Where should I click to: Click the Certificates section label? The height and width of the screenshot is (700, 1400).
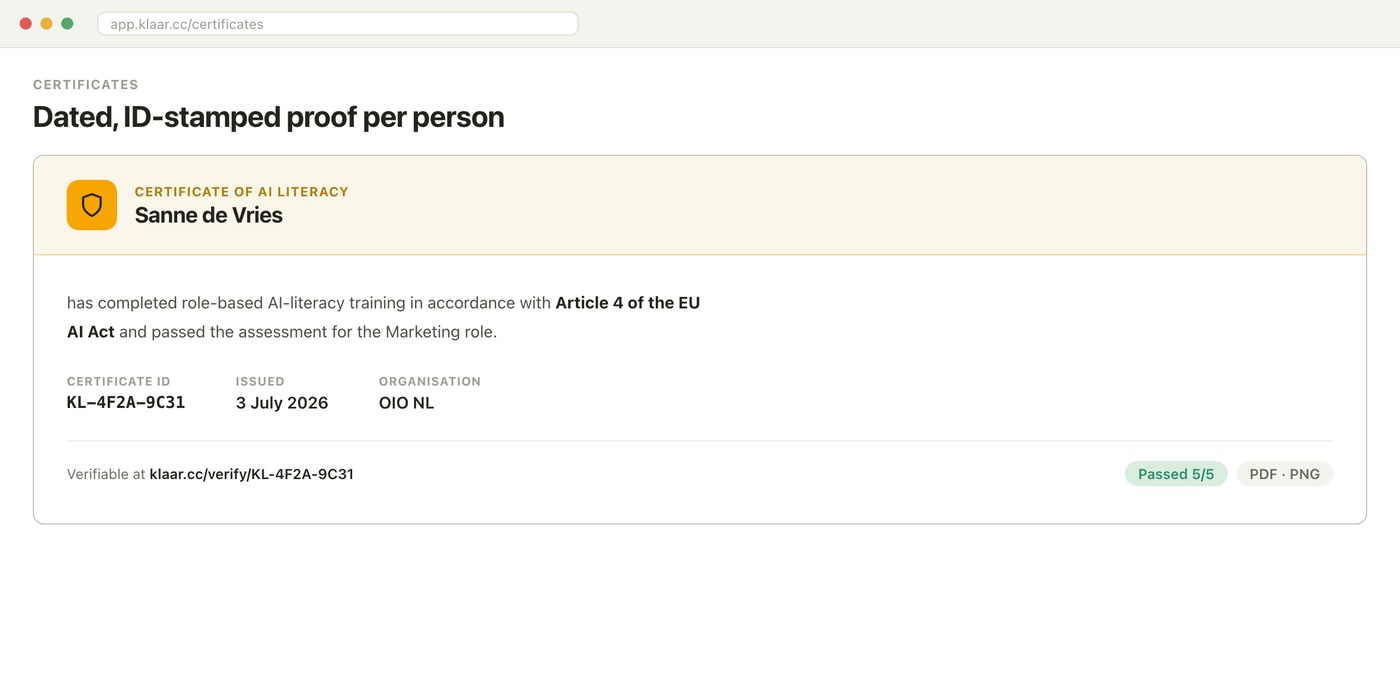(x=86, y=85)
